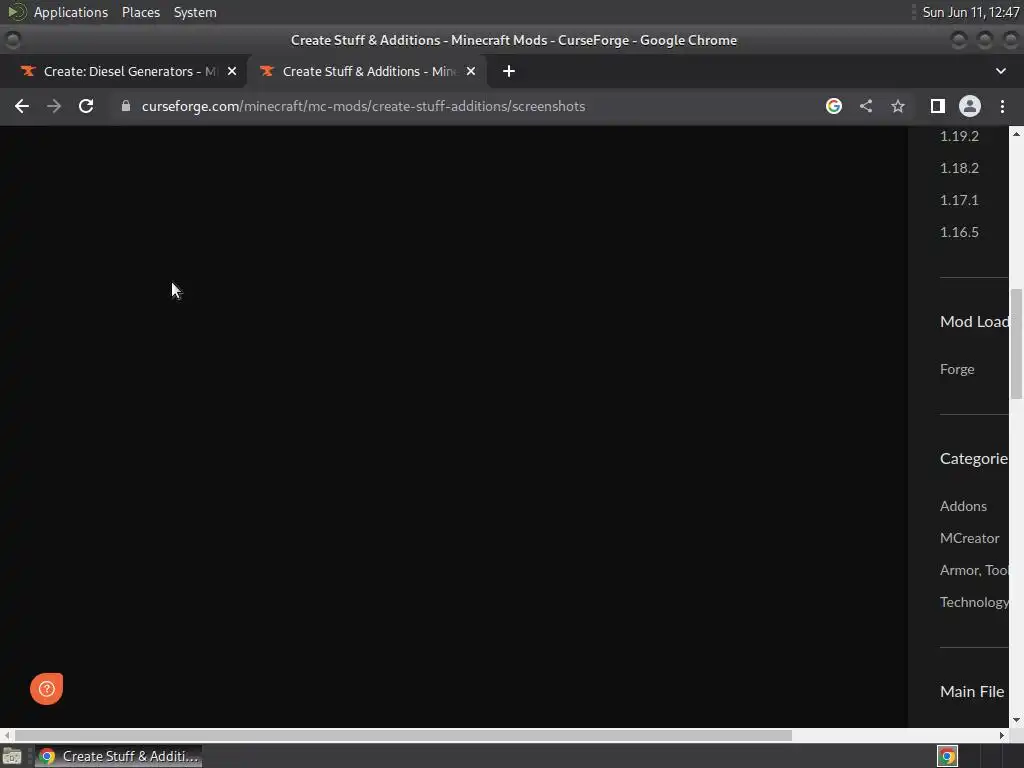Share this page using the share icon
This screenshot has width=1024, height=768.
pyautogui.click(x=866, y=106)
